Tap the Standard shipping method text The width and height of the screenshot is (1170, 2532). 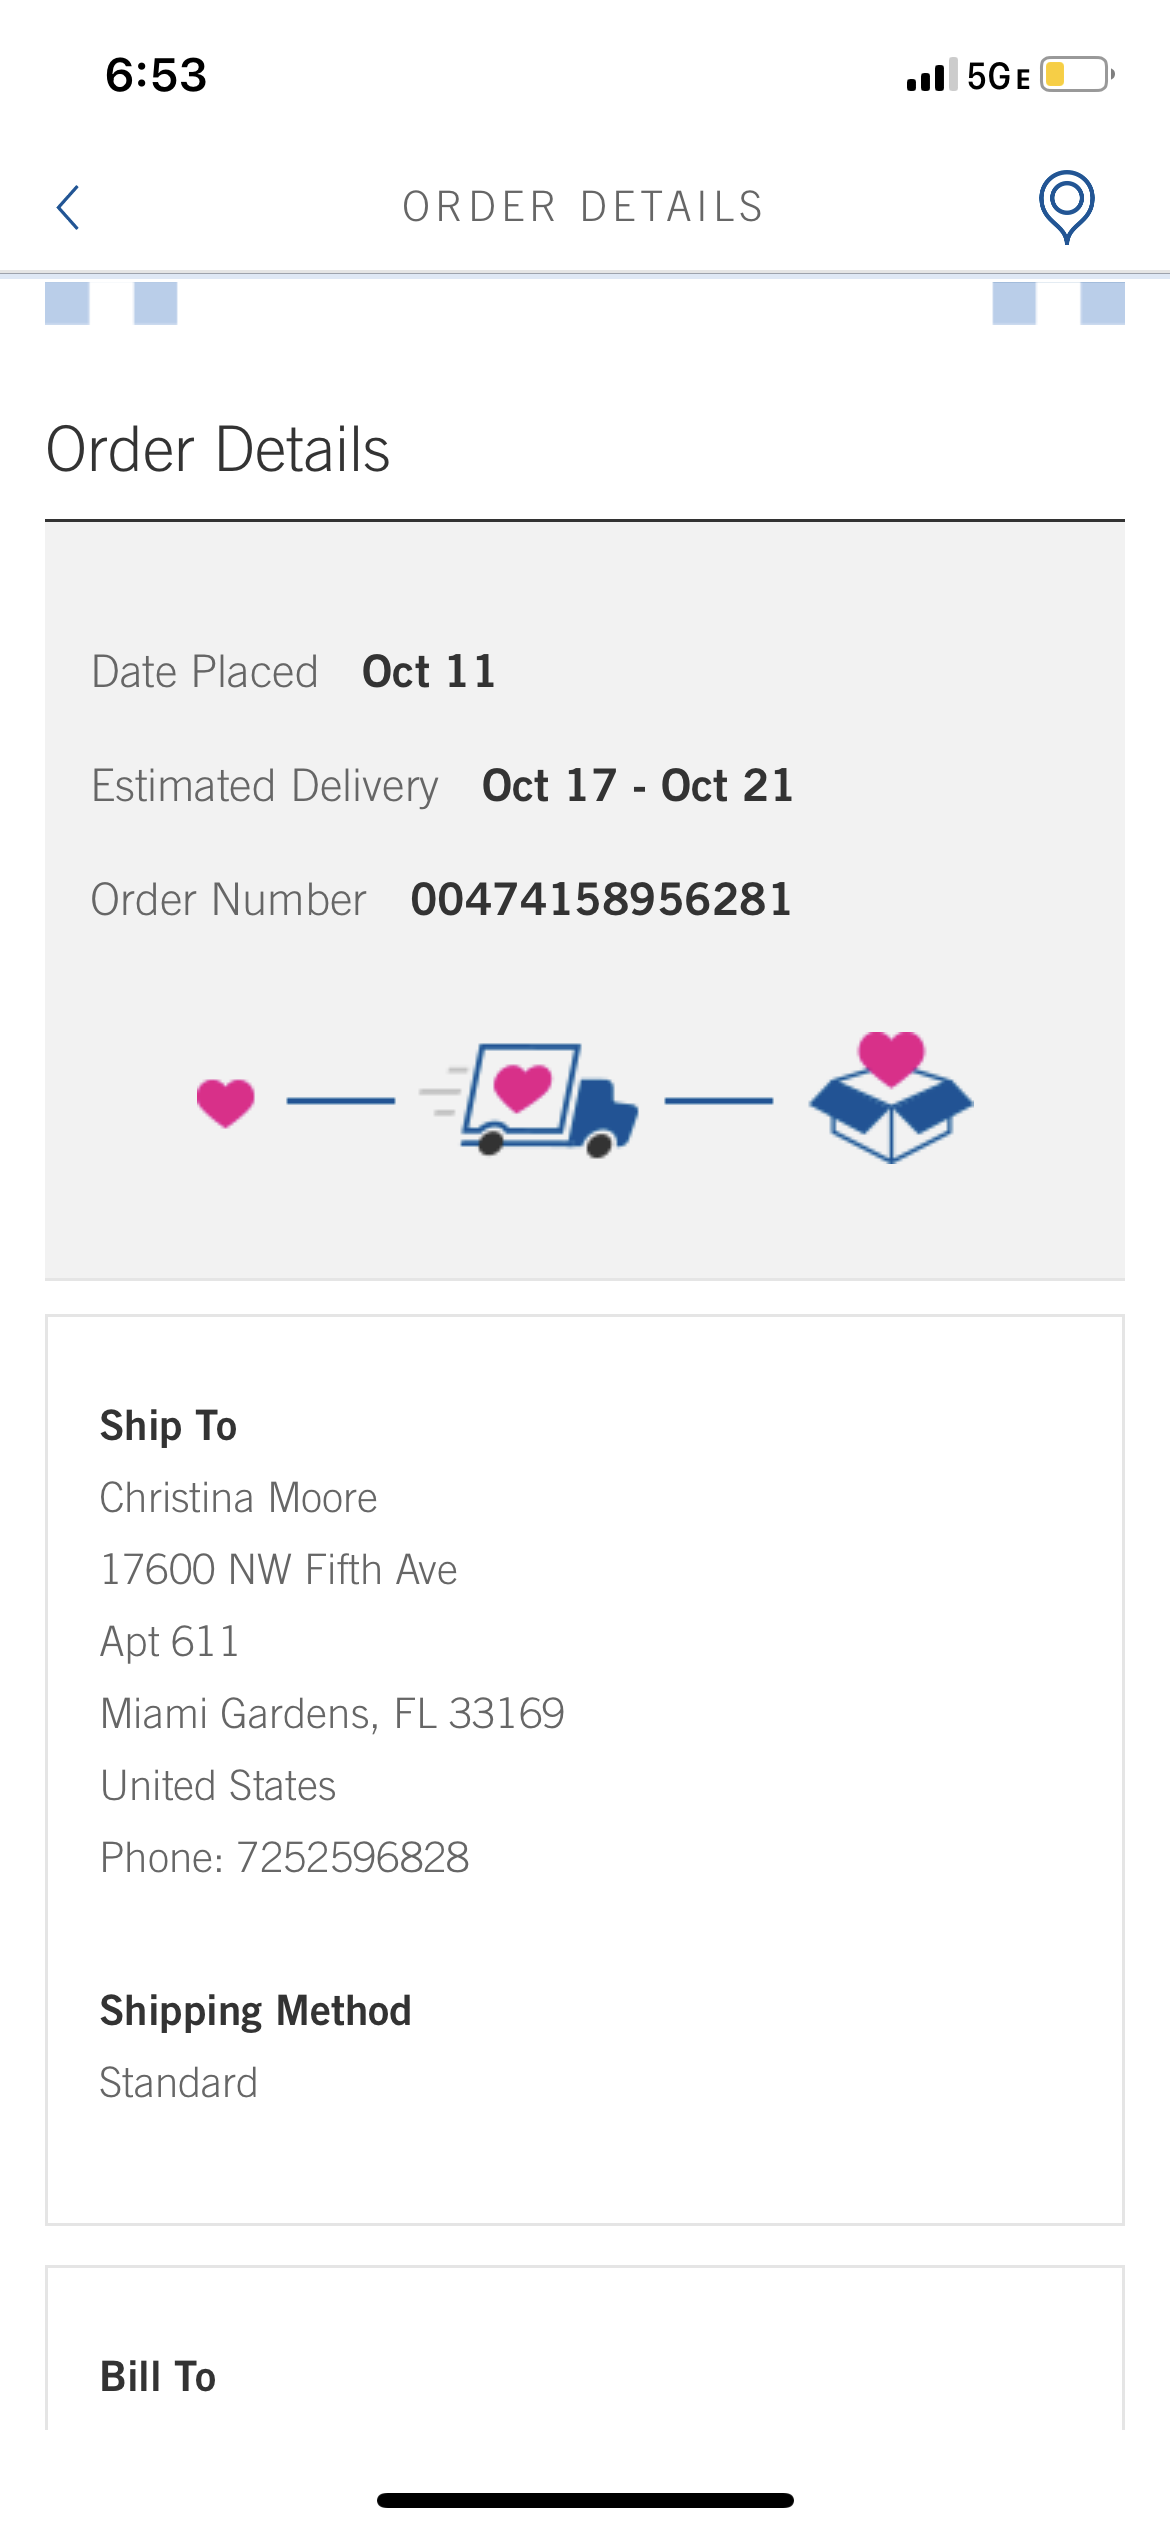179,2083
